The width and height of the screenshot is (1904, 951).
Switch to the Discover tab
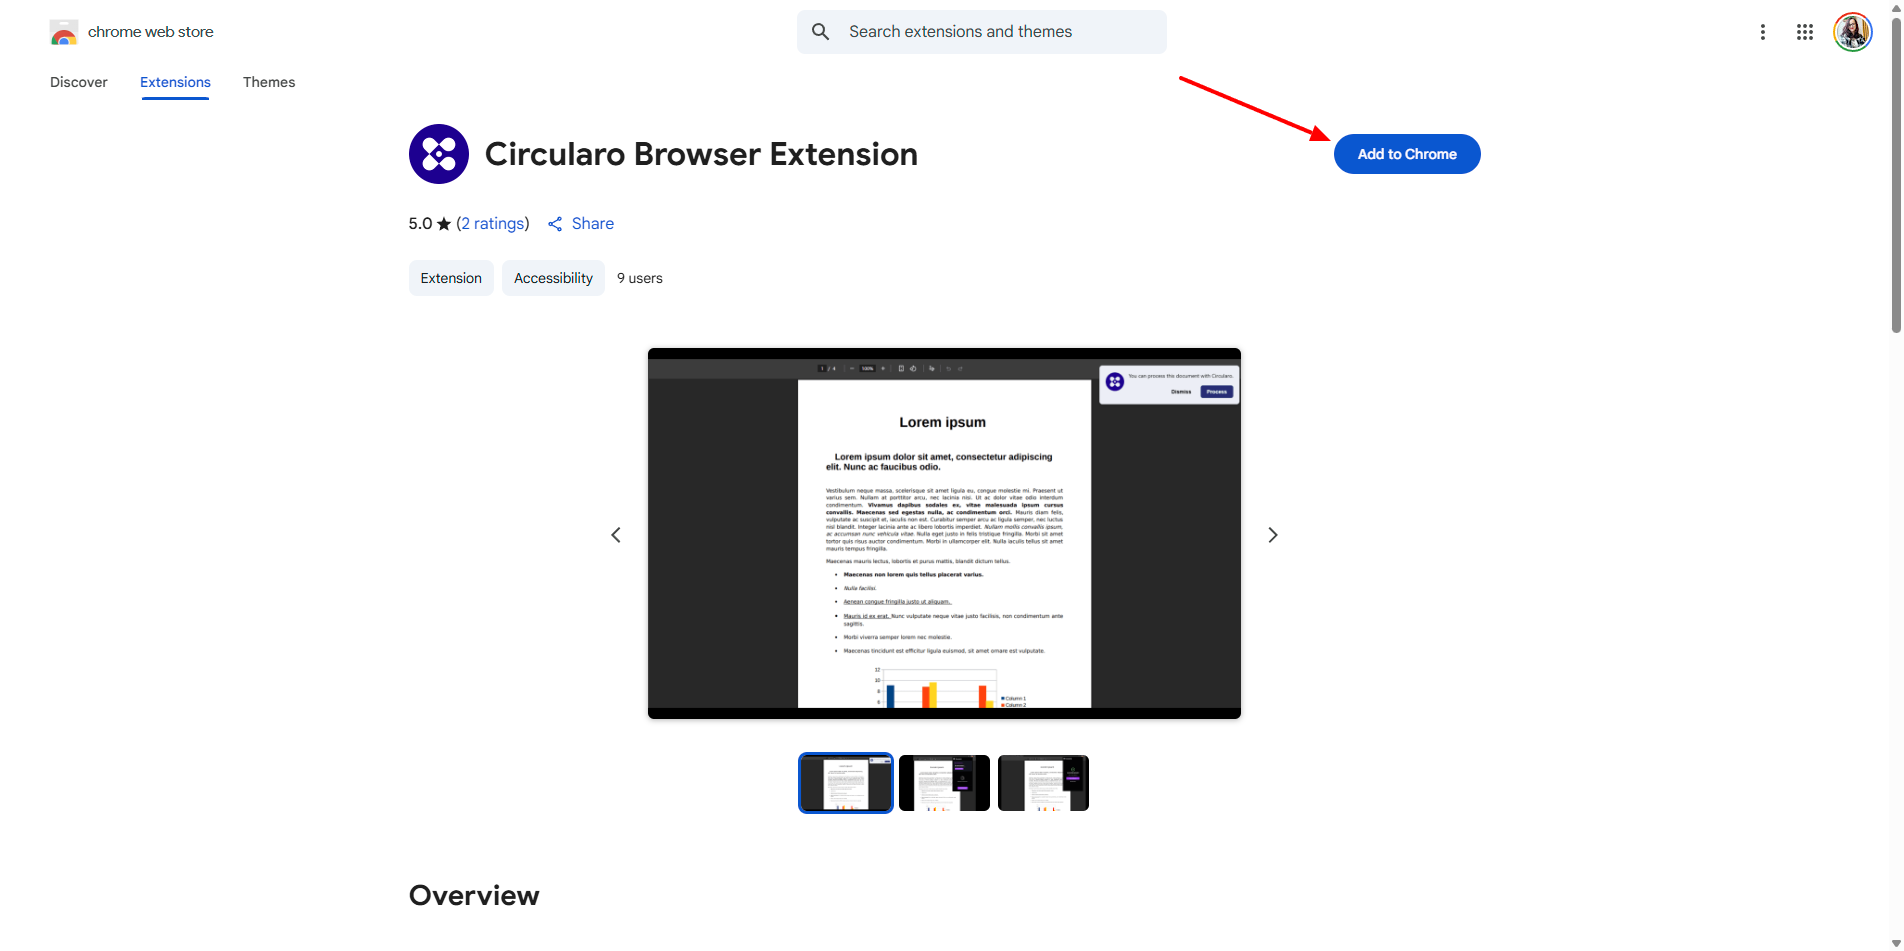click(x=78, y=82)
